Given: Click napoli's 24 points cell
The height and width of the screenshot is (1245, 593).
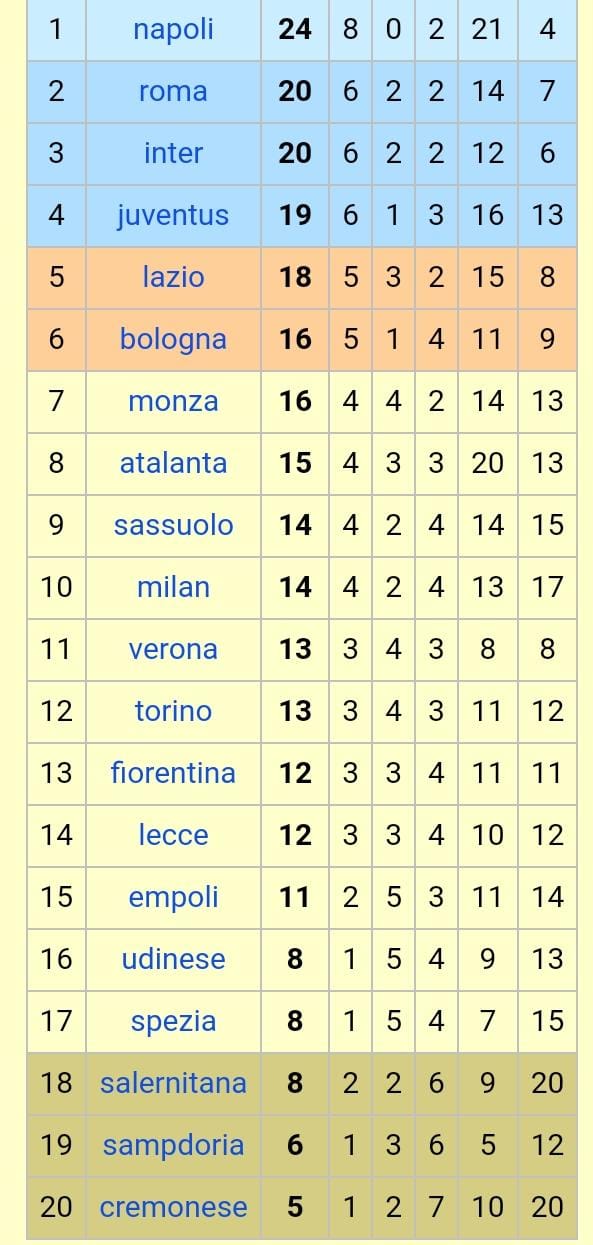Looking at the screenshot, I should pyautogui.click(x=295, y=29).
